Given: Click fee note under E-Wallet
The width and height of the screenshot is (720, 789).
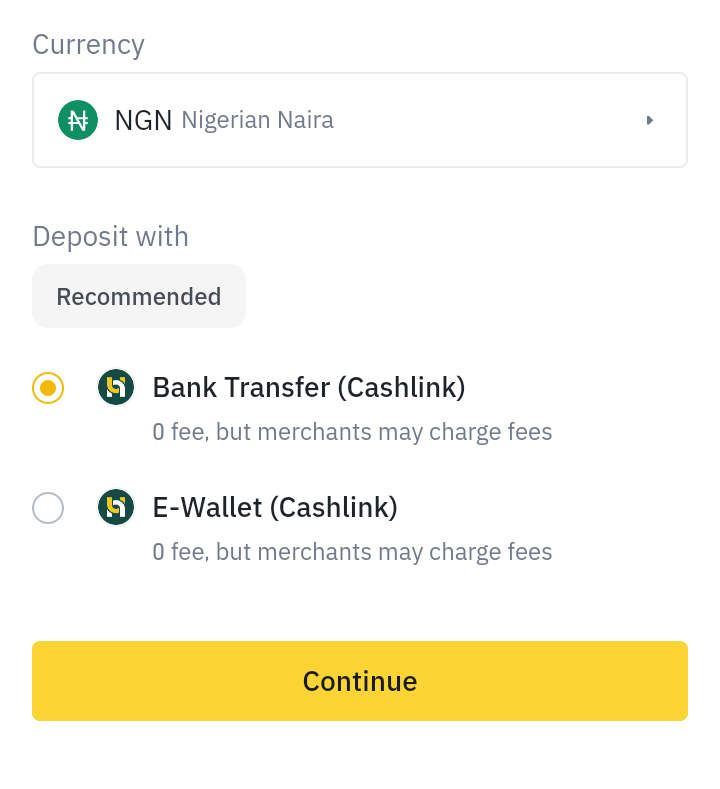Looking at the screenshot, I should point(352,551).
